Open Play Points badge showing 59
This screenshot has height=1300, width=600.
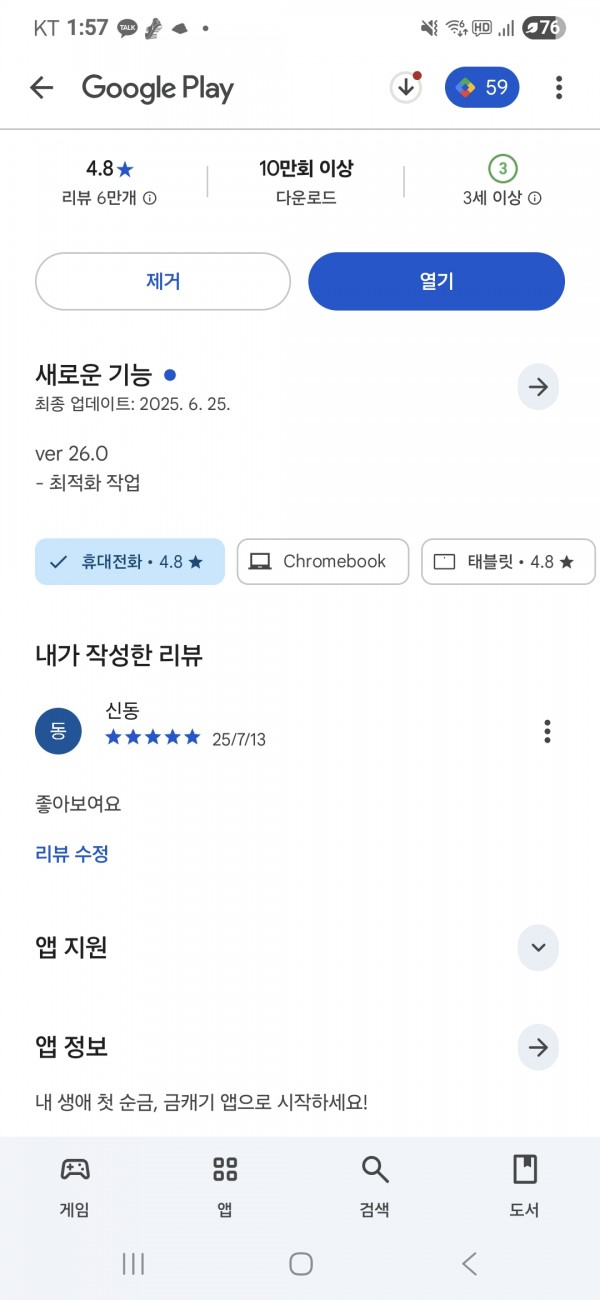[x=483, y=87]
